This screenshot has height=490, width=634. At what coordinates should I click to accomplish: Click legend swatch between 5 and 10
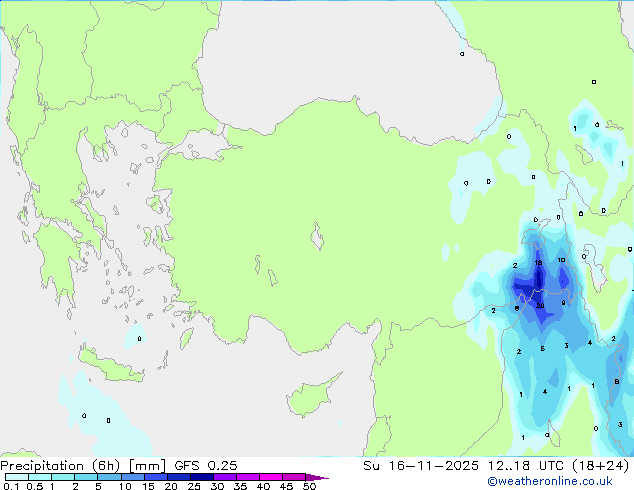click(x=109, y=477)
